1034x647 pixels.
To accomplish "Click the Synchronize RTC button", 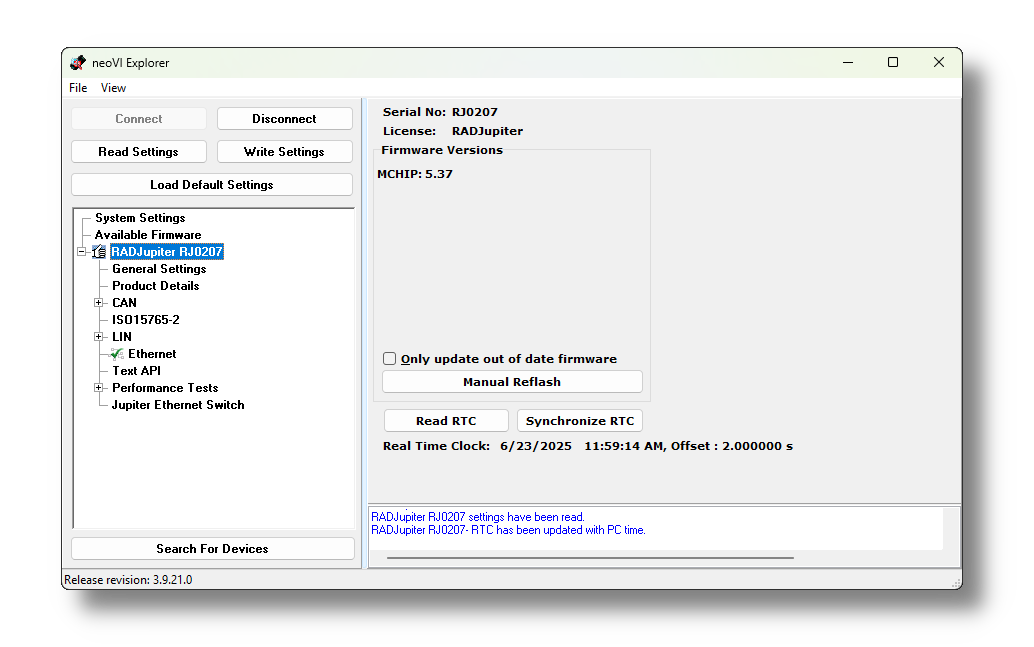I will click(x=579, y=421).
